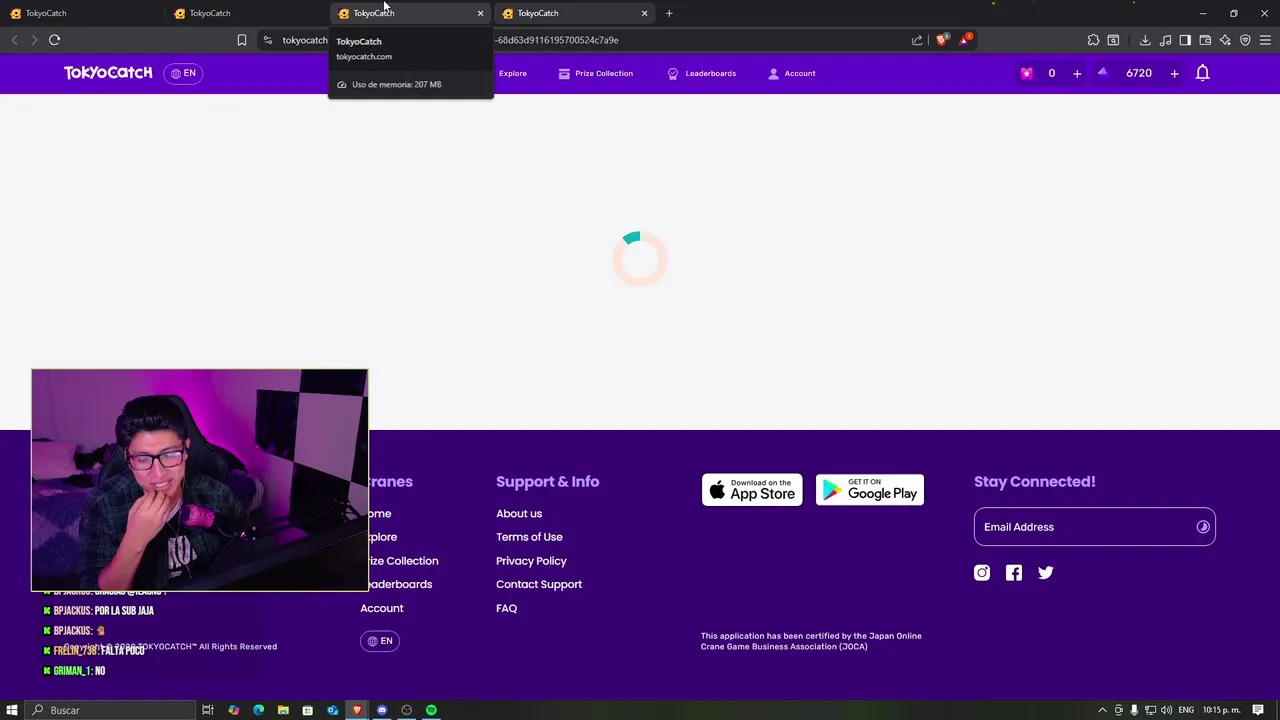Open FAQ footer link
This screenshot has height=720, width=1280.
tap(506, 608)
